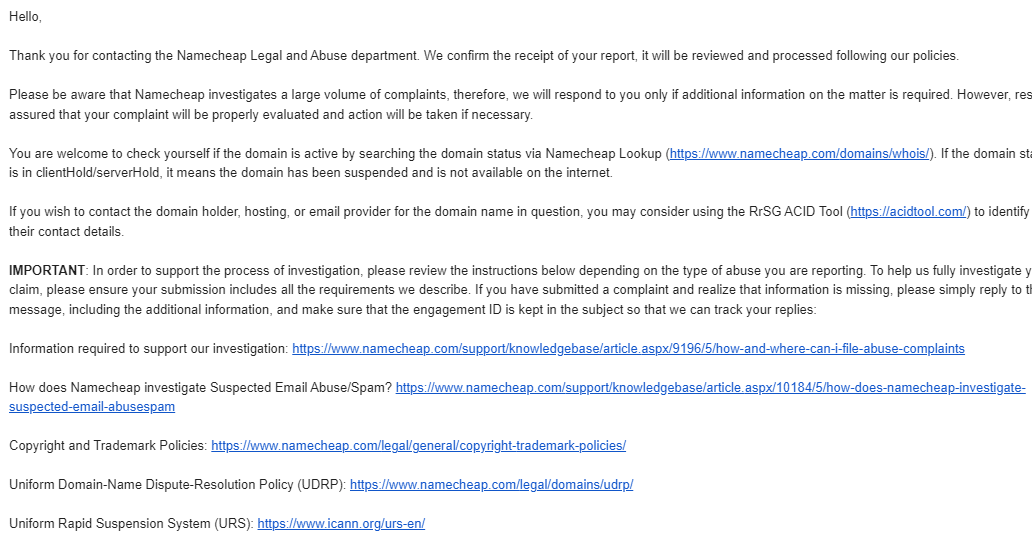This screenshot has width=1032, height=542.
Task: Open the acidtool.com link
Action: pos(908,212)
